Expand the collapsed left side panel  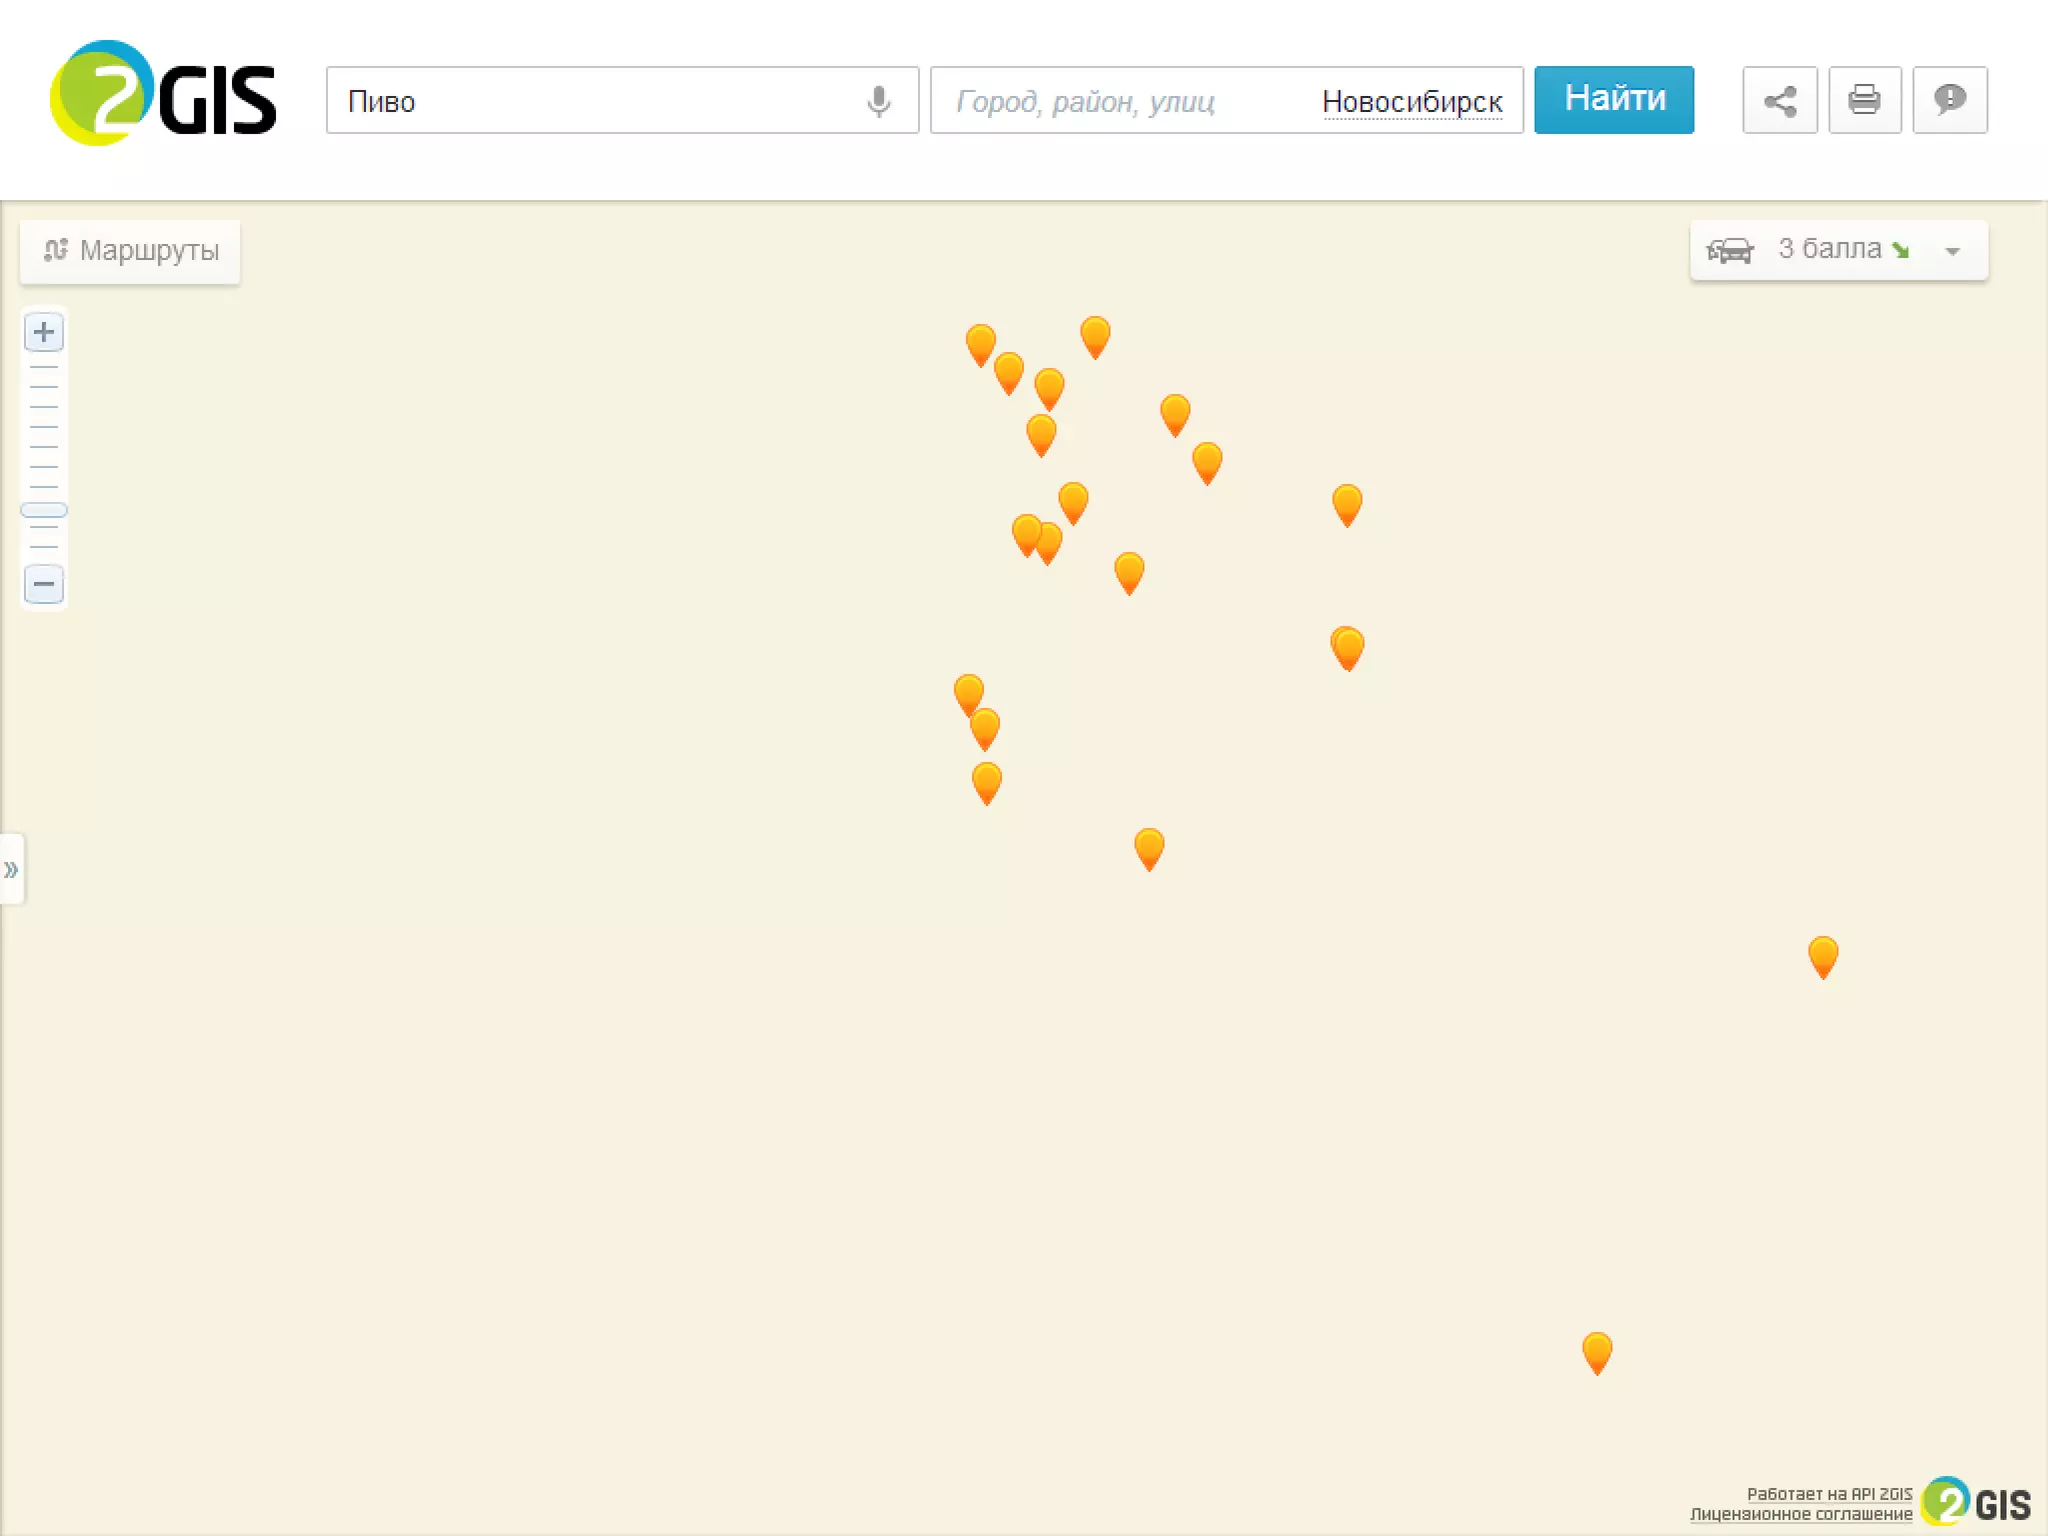[11, 869]
